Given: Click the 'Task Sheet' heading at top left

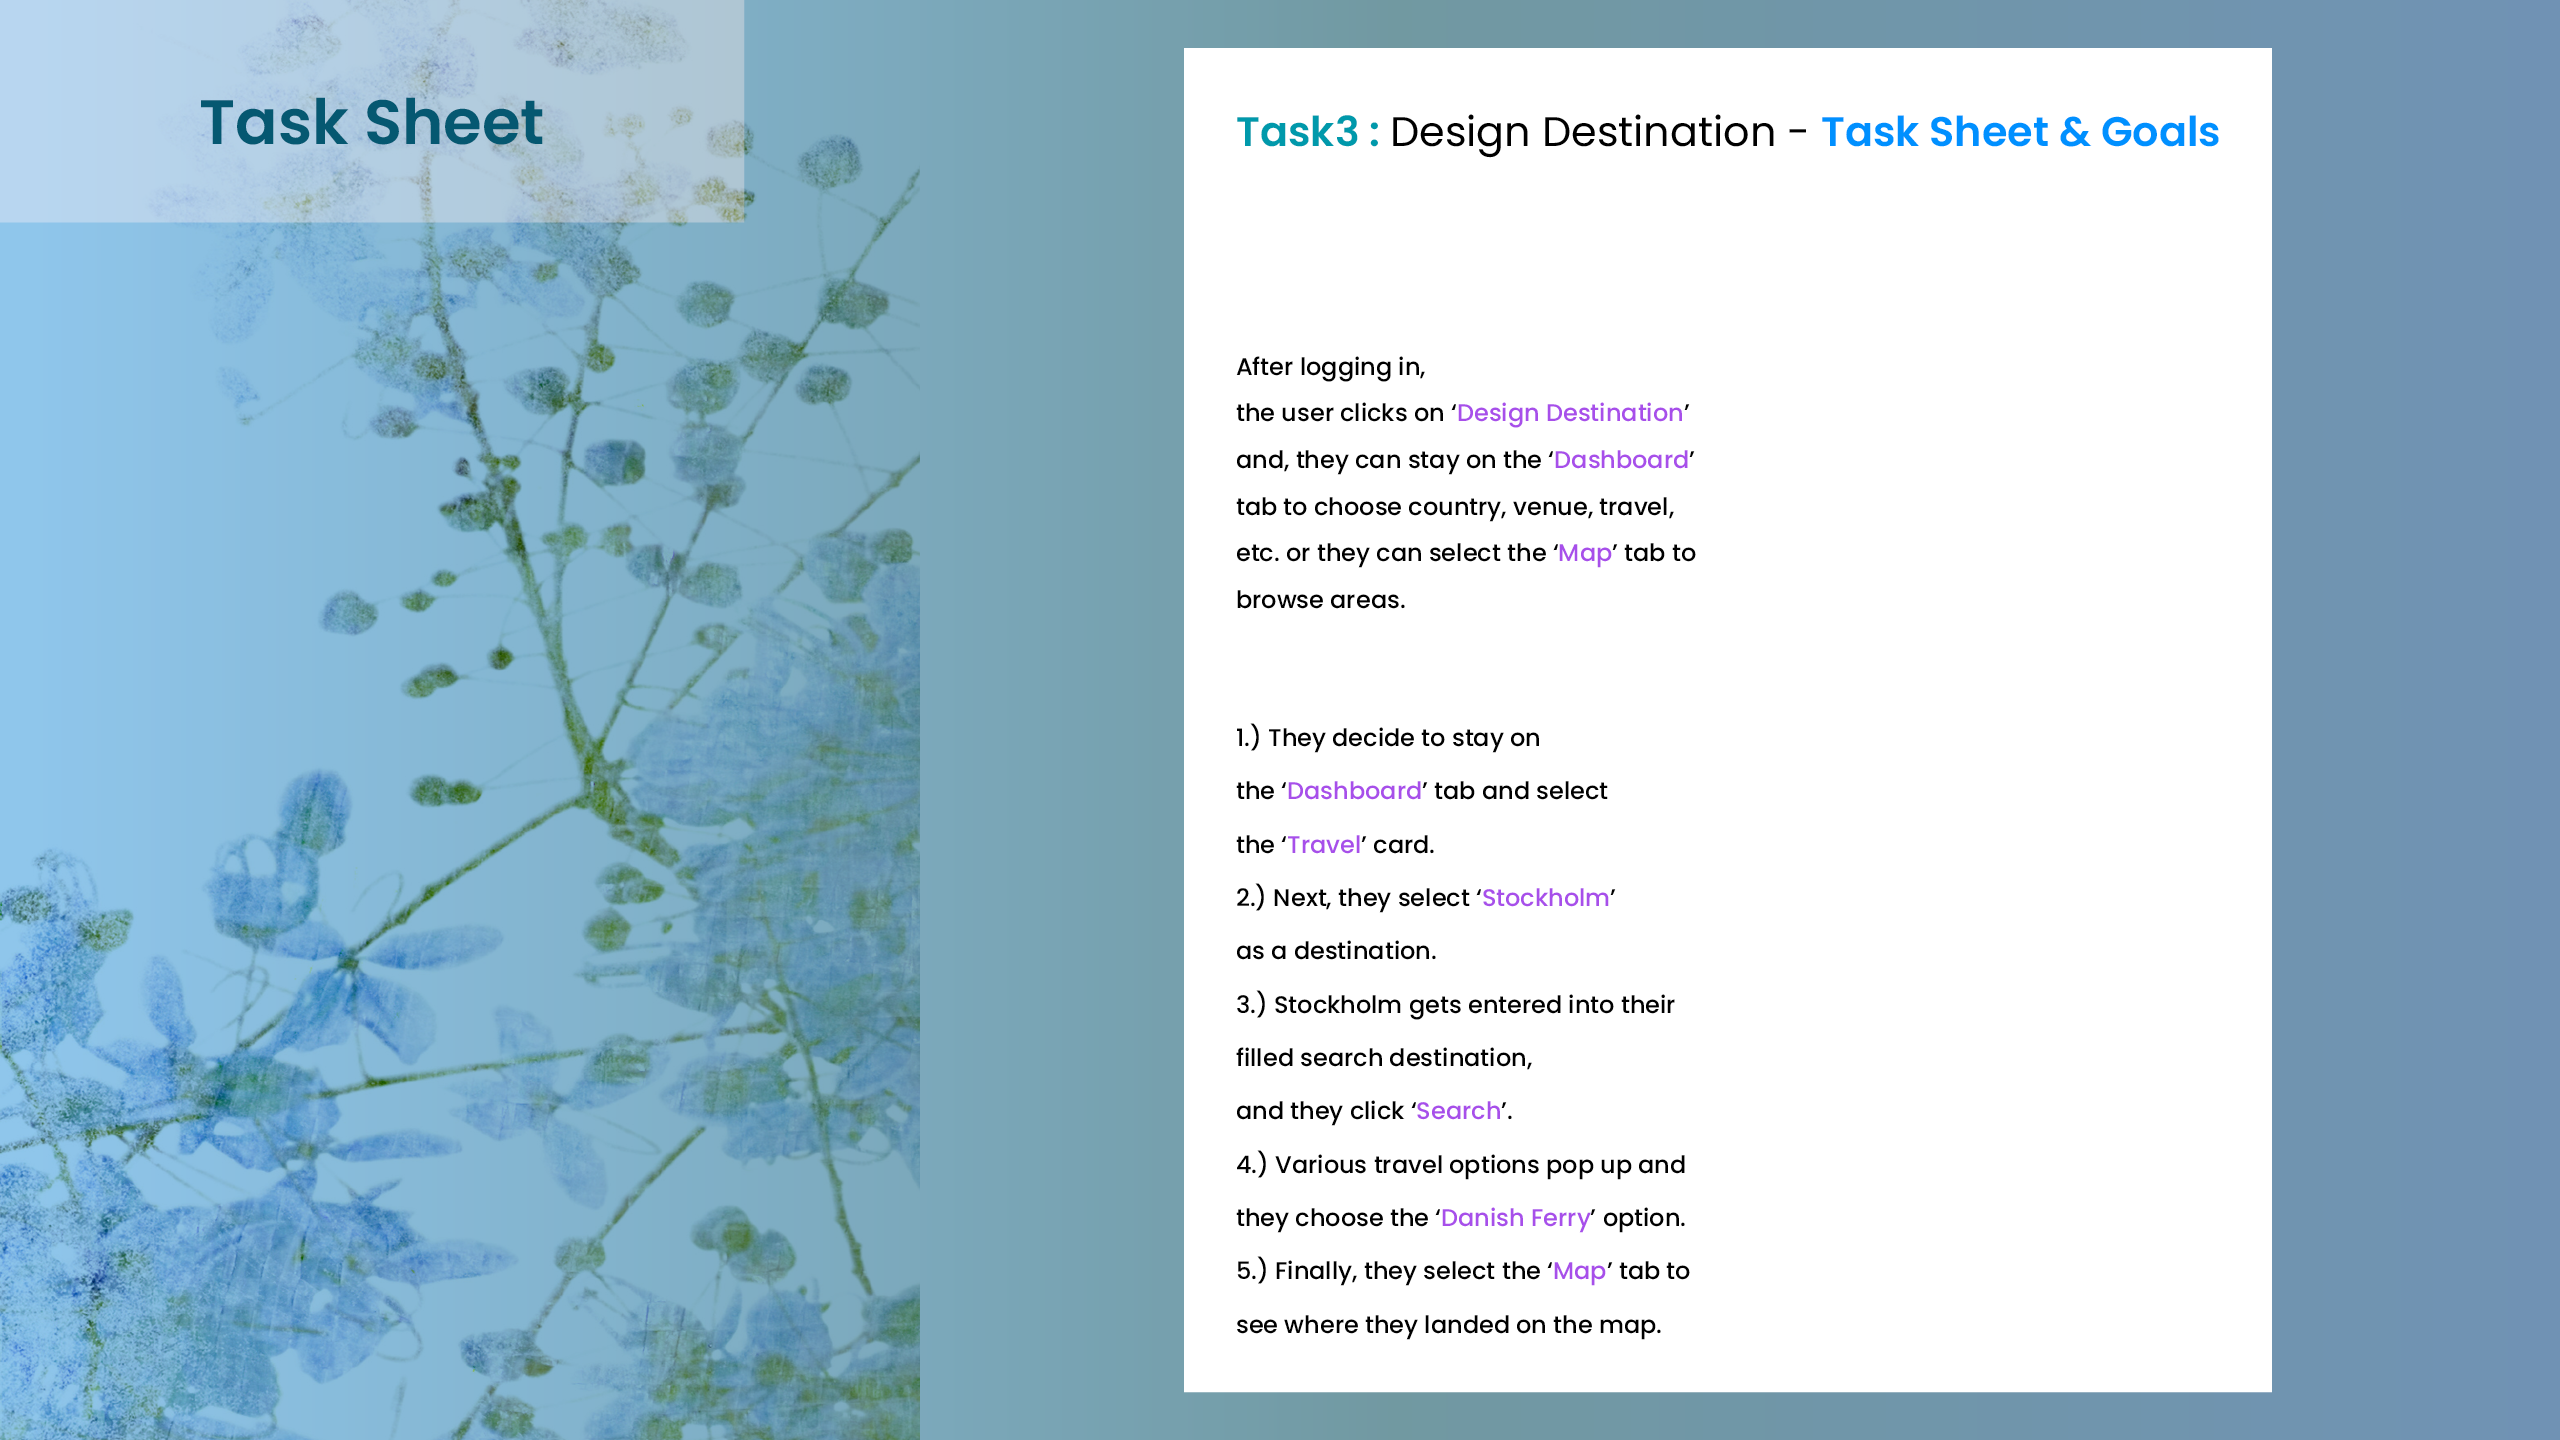Looking at the screenshot, I should coord(371,122).
